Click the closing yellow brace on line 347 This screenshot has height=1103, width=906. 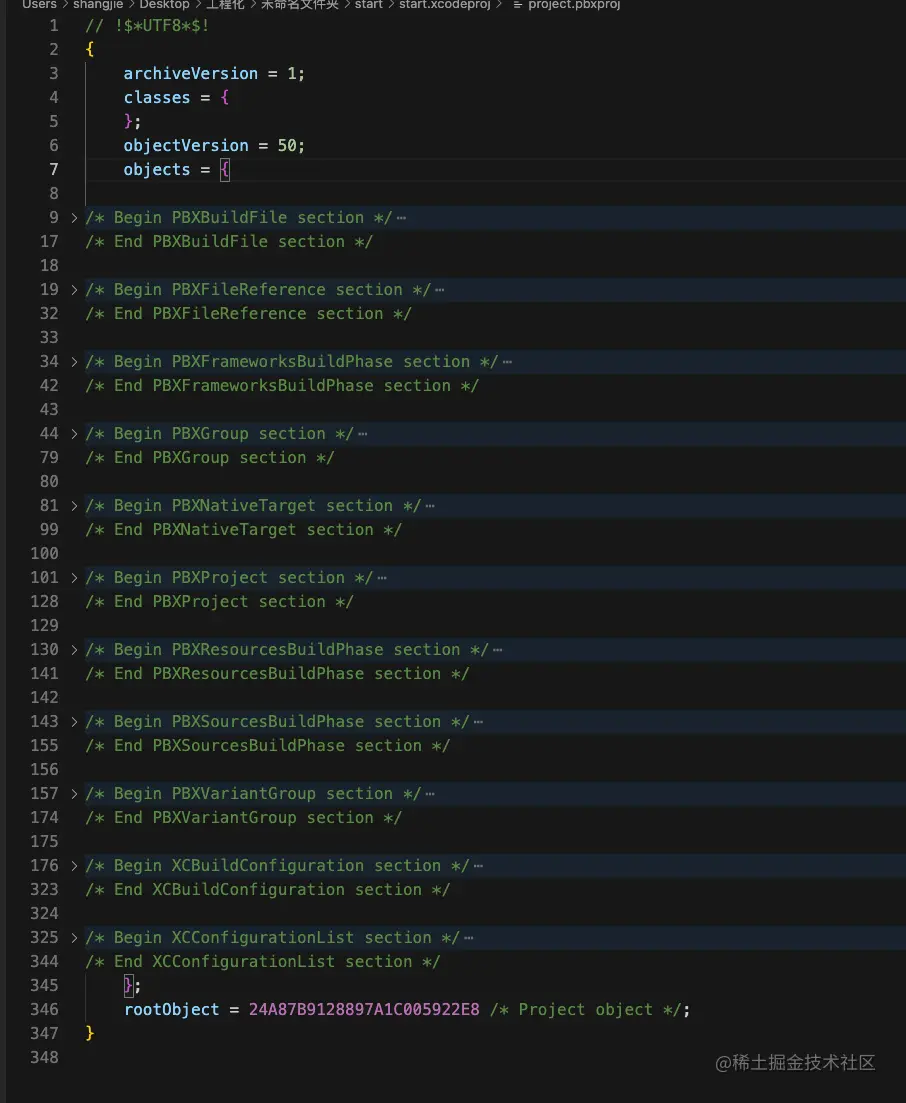tap(89, 1033)
